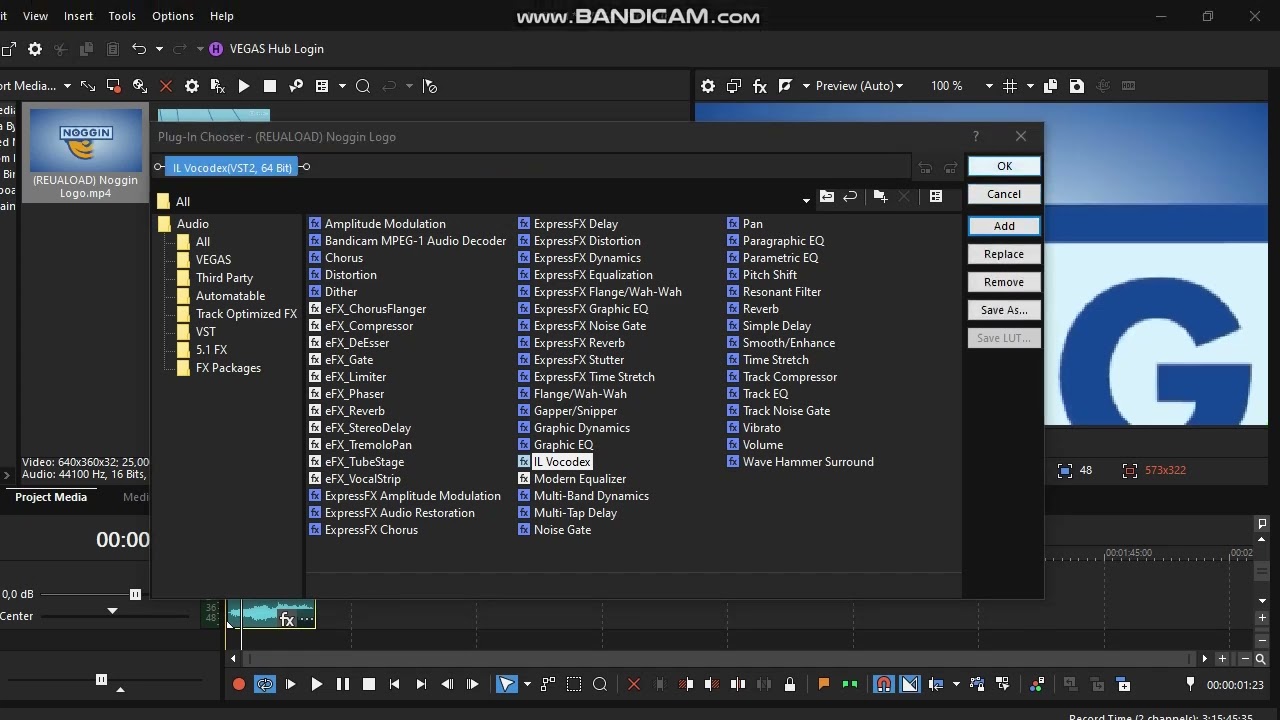
Task: Click the Remove button
Action: coord(1004,282)
